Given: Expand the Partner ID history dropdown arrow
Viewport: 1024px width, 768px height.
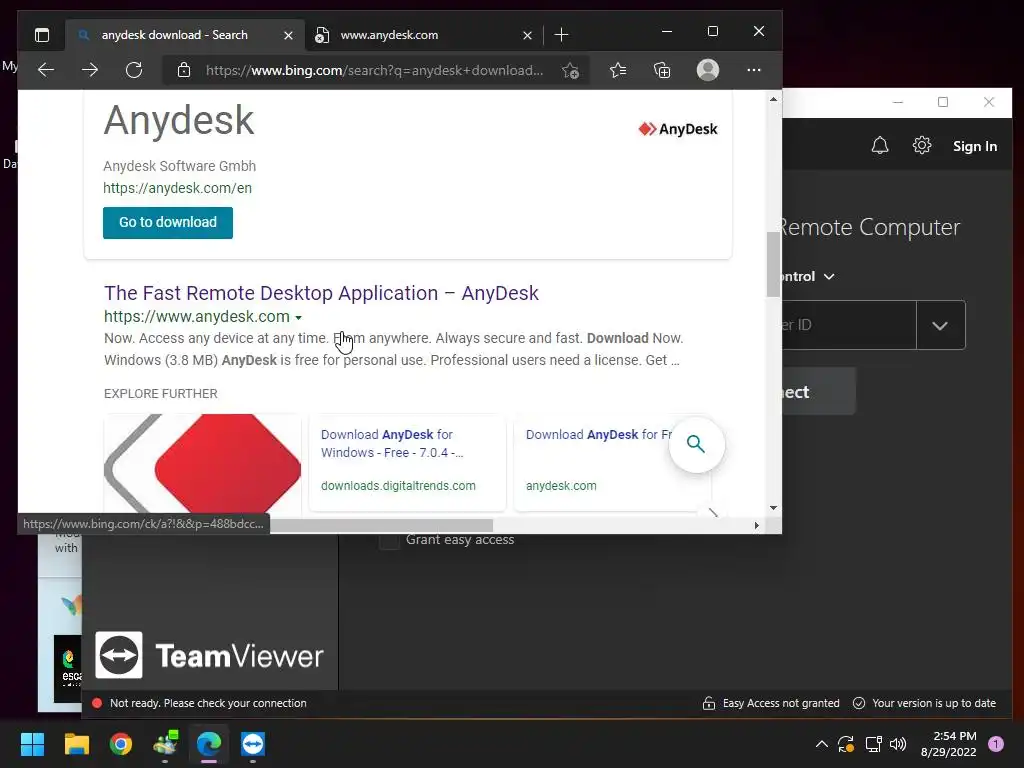Looking at the screenshot, I should tap(940, 325).
